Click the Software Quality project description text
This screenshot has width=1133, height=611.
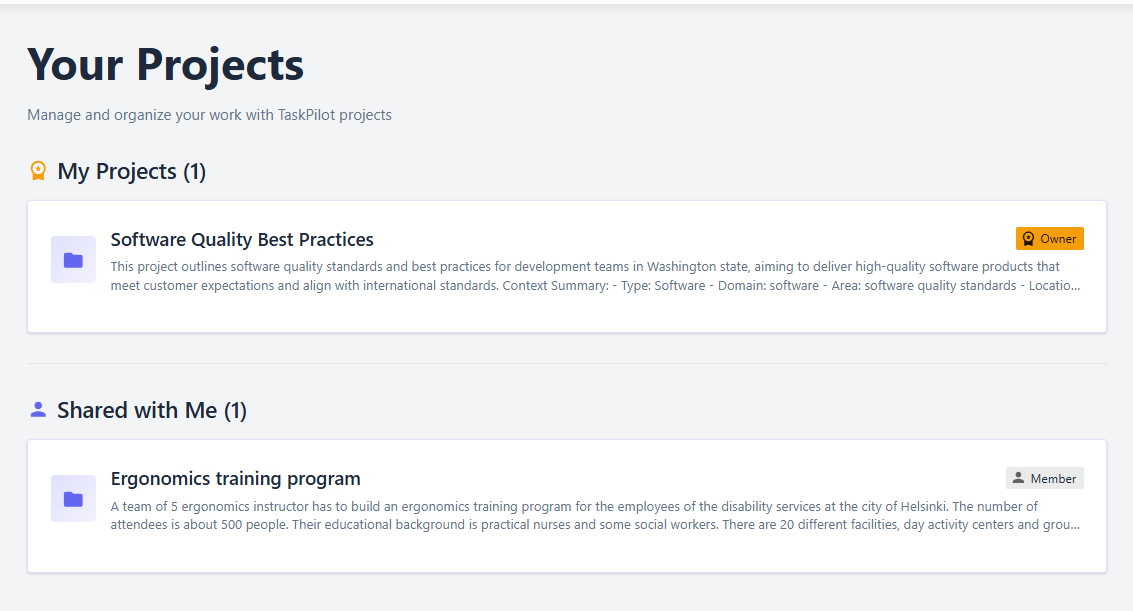595,276
